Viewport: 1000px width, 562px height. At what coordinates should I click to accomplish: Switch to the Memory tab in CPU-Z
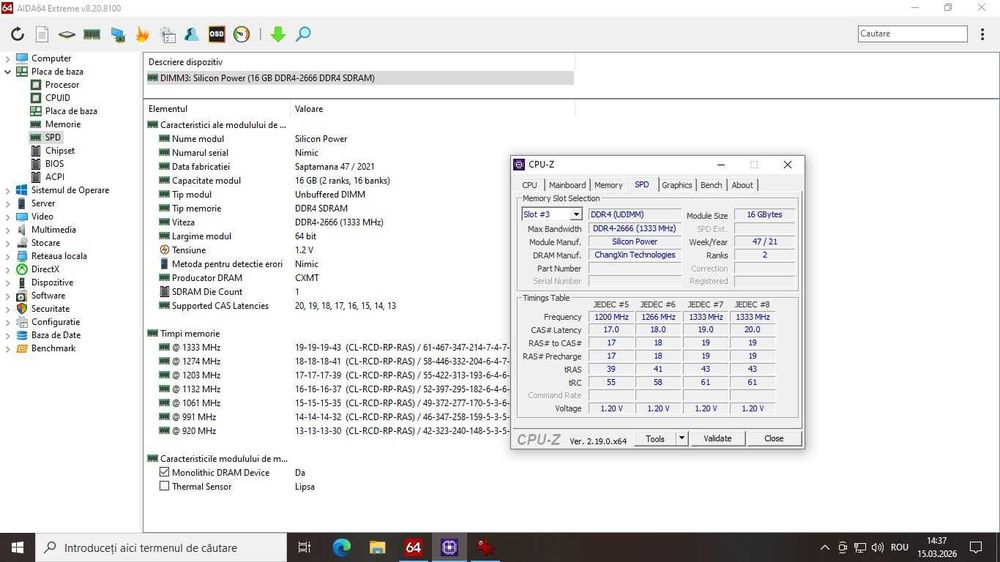pyautogui.click(x=608, y=185)
